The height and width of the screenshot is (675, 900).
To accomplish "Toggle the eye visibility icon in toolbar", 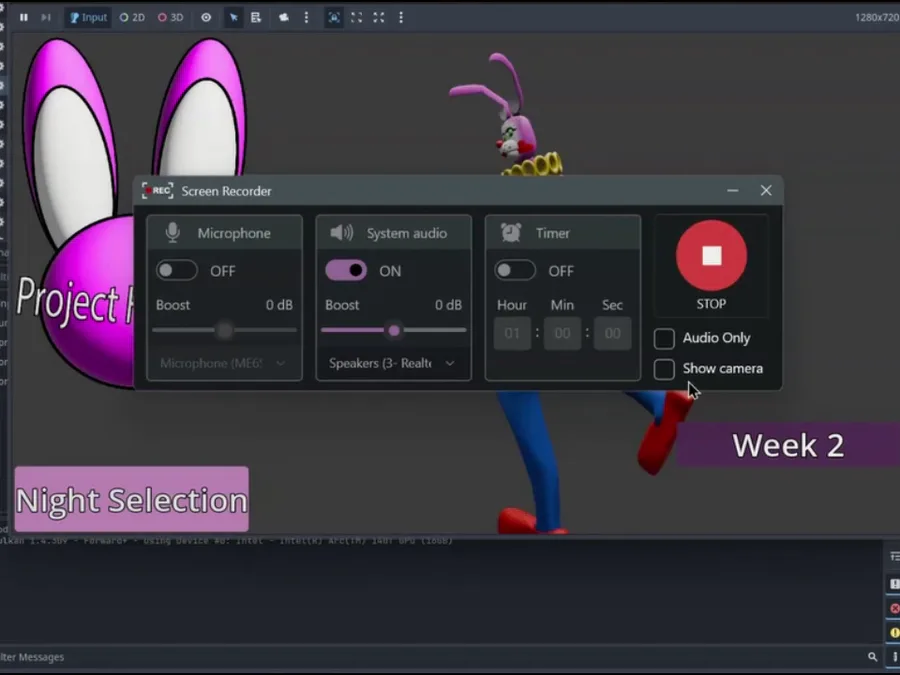I will tap(206, 18).
